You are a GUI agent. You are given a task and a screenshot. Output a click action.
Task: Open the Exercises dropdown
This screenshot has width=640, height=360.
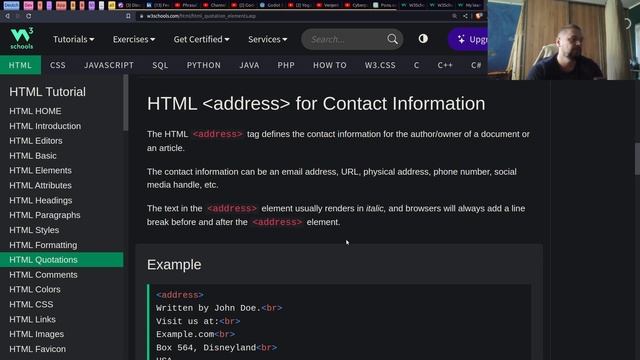tap(134, 39)
